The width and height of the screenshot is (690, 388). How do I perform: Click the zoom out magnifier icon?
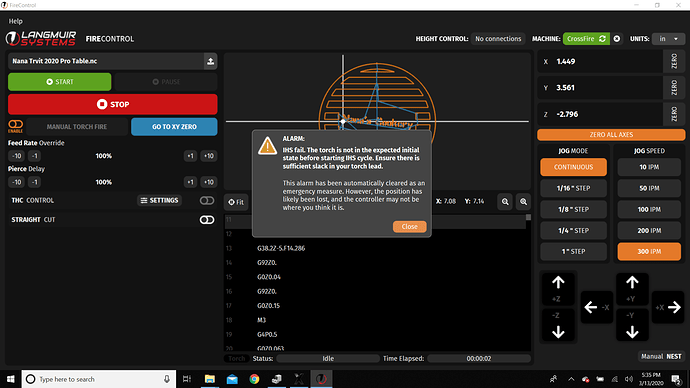click(505, 202)
